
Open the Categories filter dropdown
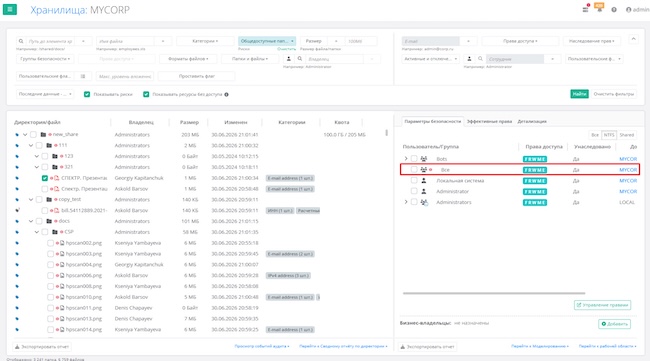205,41
